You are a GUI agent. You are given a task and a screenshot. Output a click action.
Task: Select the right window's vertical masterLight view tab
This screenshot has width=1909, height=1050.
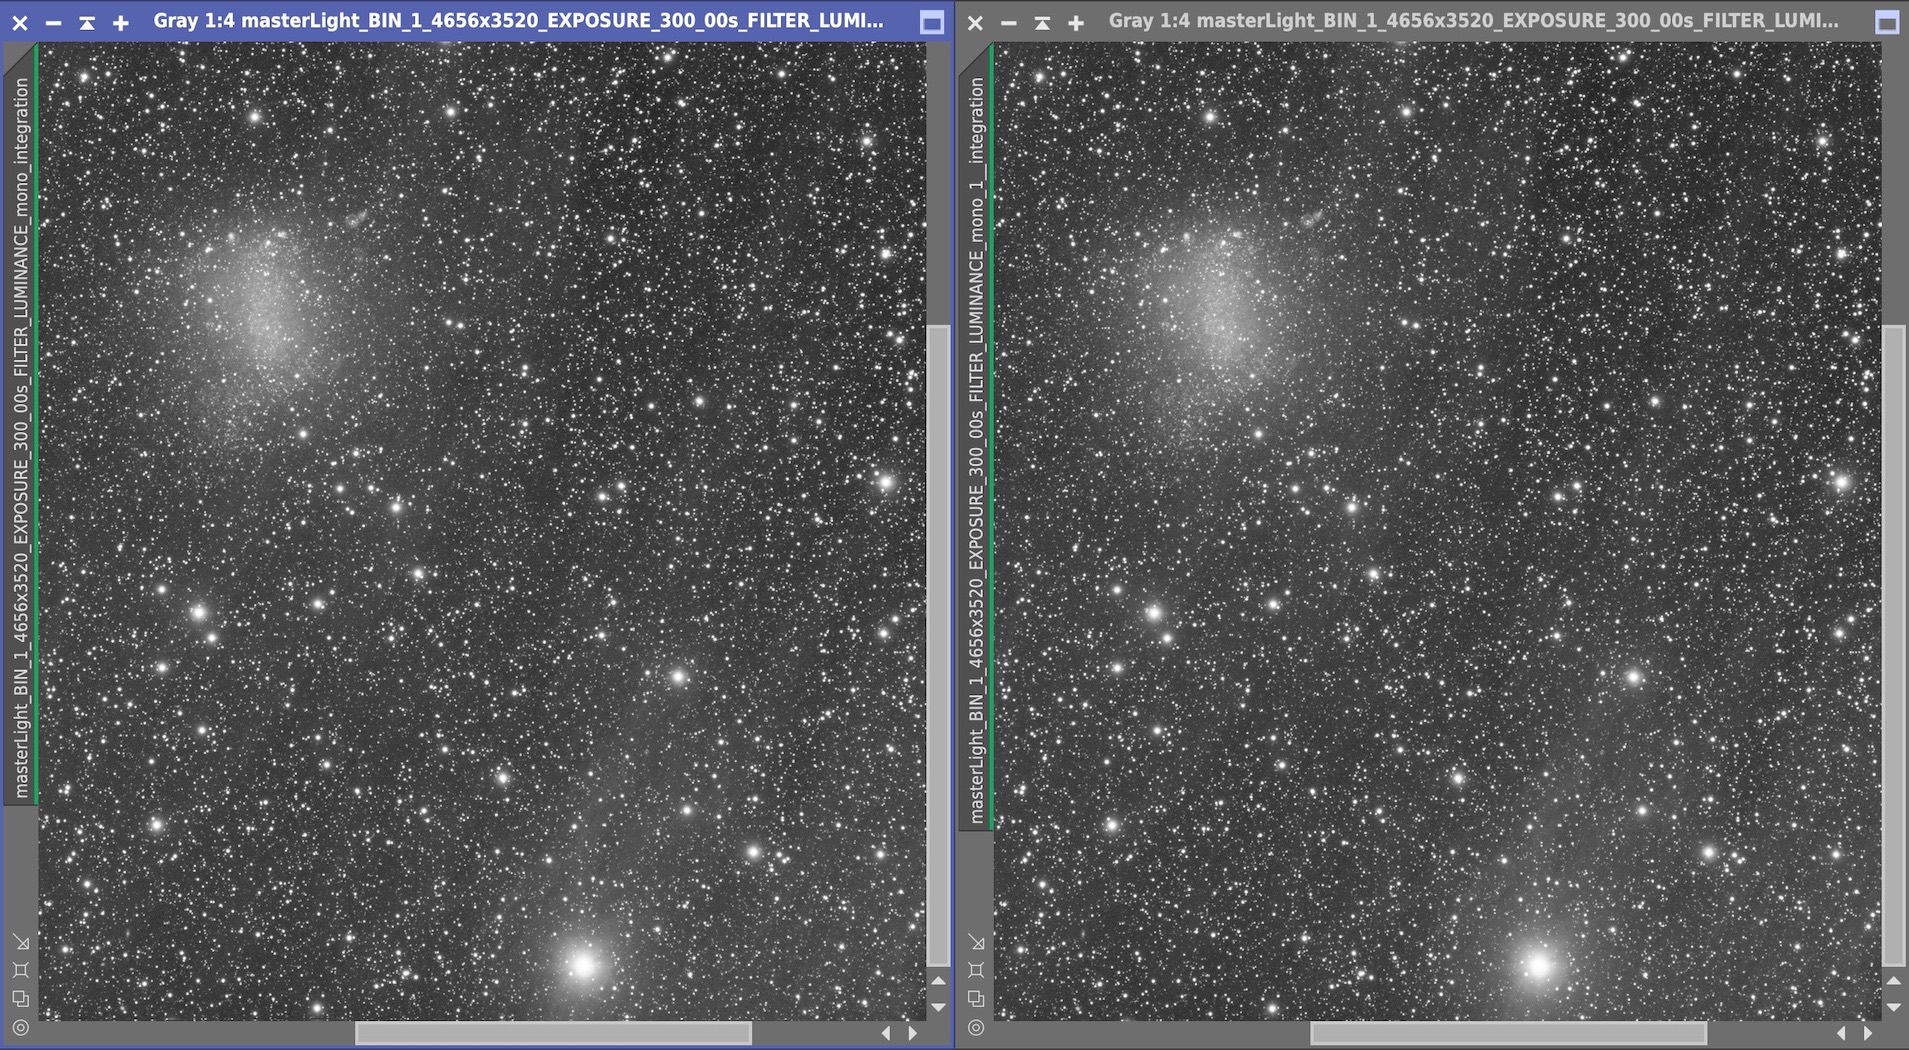pyautogui.click(x=976, y=437)
